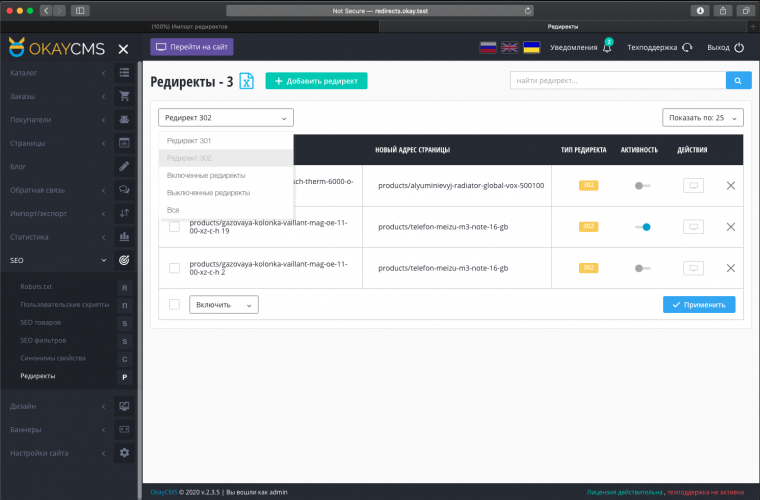The height and width of the screenshot is (500, 760).
Task: Open the Включить bulk action dropdown
Action: click(224, 304)
